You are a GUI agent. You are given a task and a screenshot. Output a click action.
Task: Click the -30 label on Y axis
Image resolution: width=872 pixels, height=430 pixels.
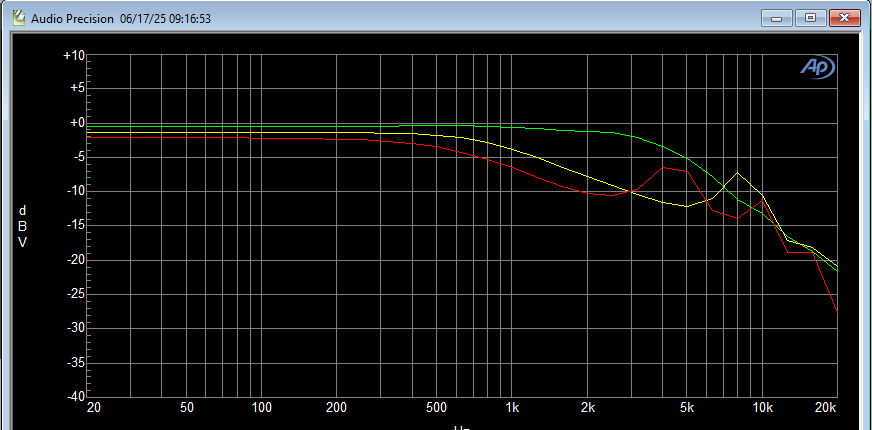[75, 329]
